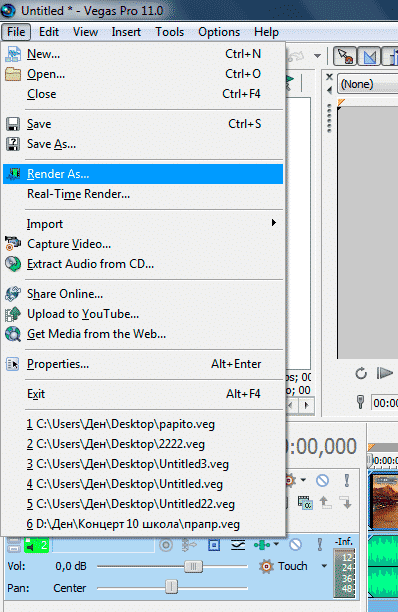The width and height of the screenshot is (398, 612).
Task: Solo audio track 2
Action: click(320, 544)
